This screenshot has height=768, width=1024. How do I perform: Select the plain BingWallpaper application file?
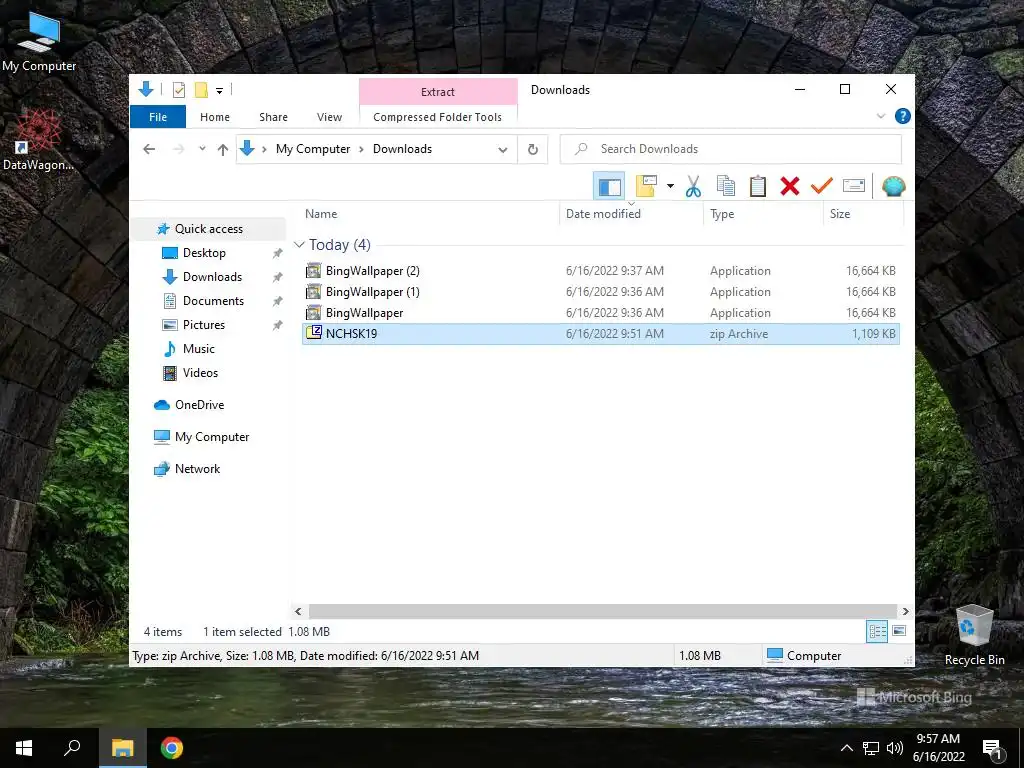(x=600, y=312)
